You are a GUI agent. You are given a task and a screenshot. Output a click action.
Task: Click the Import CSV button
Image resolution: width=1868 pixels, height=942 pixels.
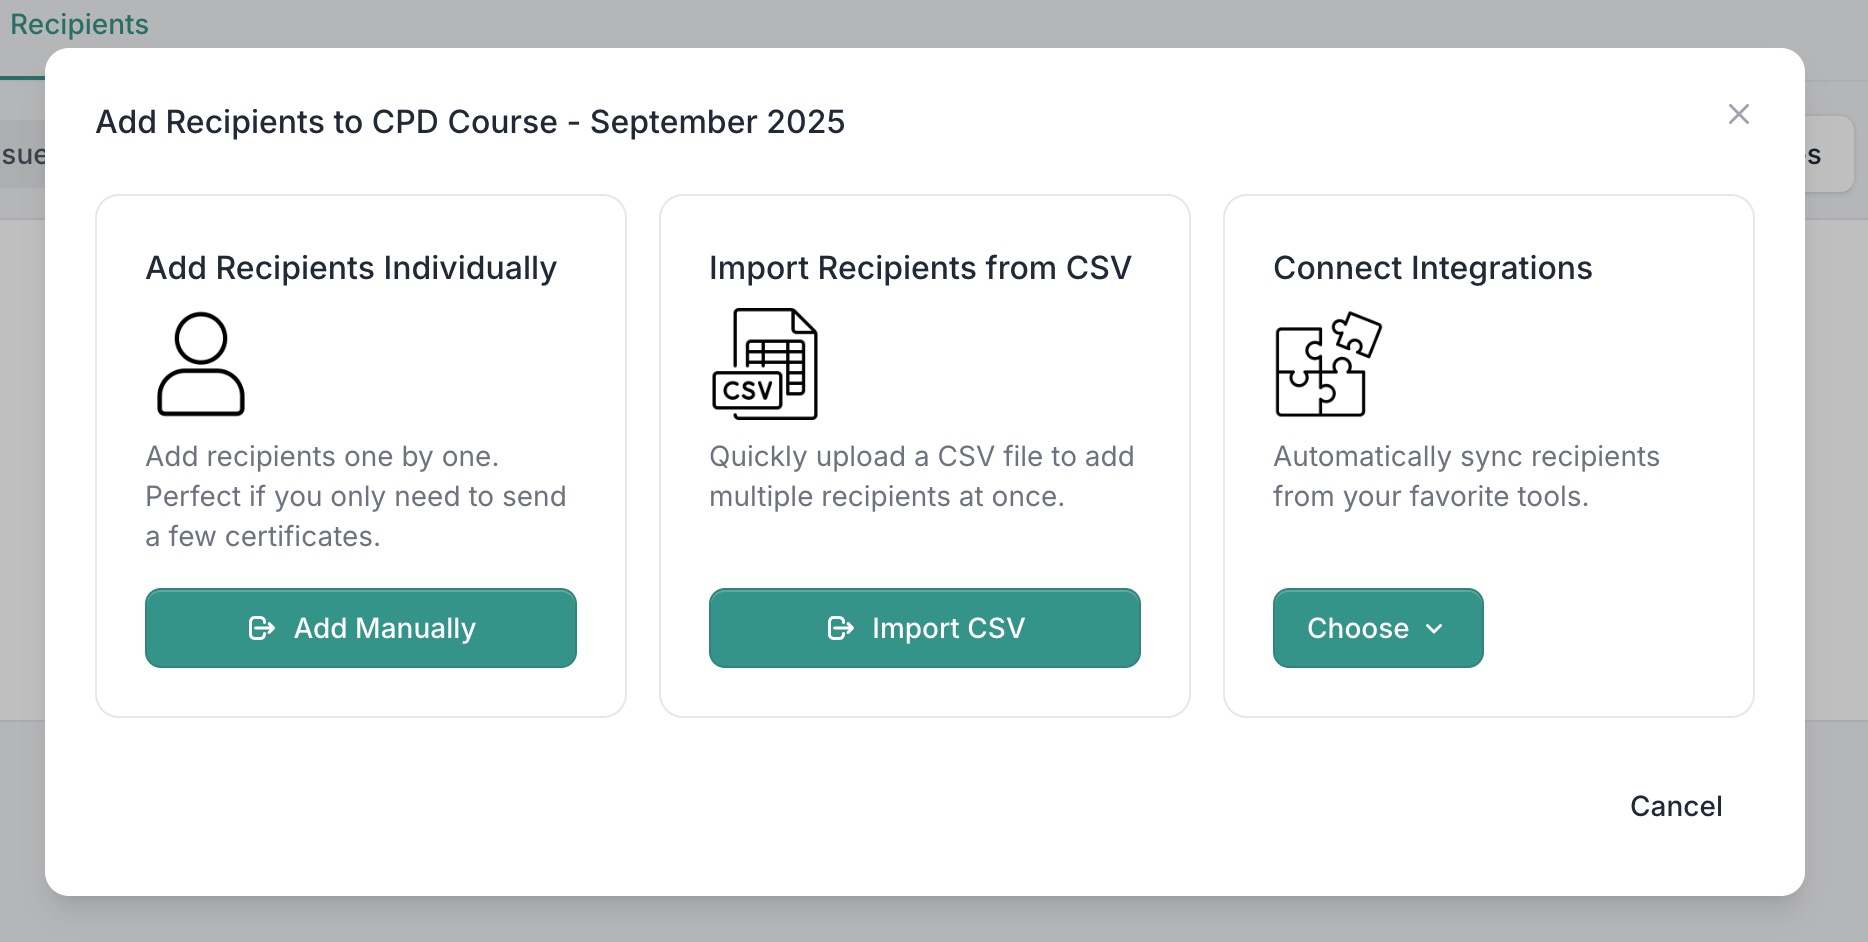click(x=924, y=628)
